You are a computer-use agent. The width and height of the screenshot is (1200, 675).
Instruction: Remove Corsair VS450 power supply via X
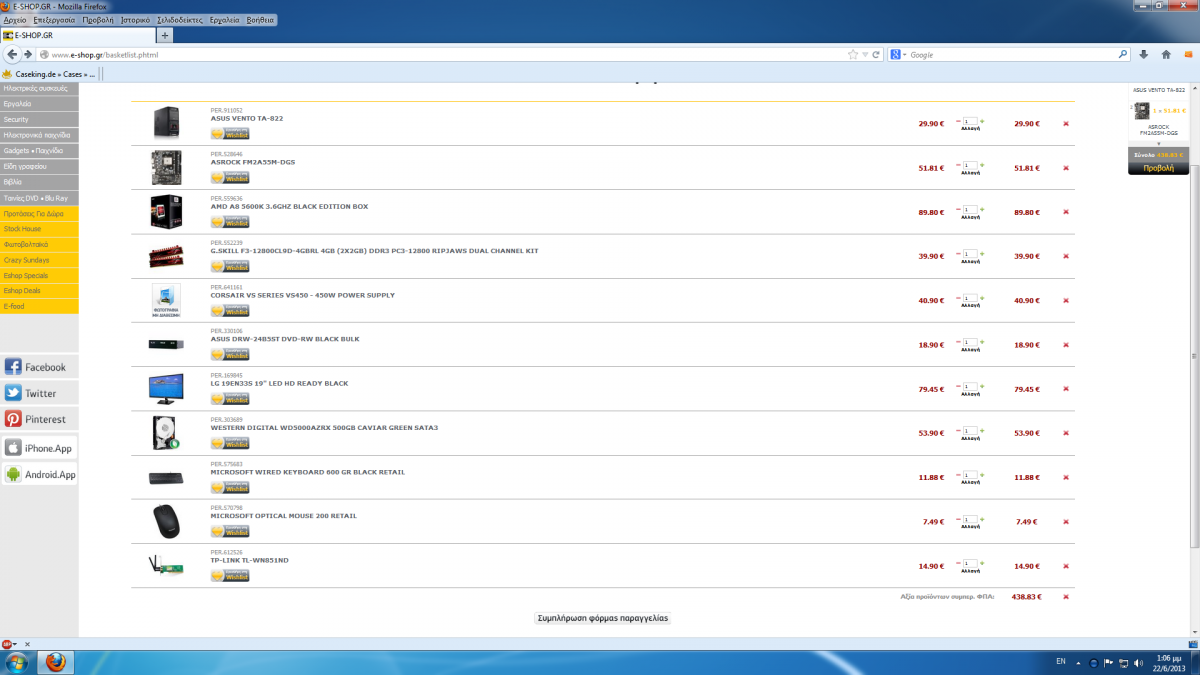pos(1066,300)
